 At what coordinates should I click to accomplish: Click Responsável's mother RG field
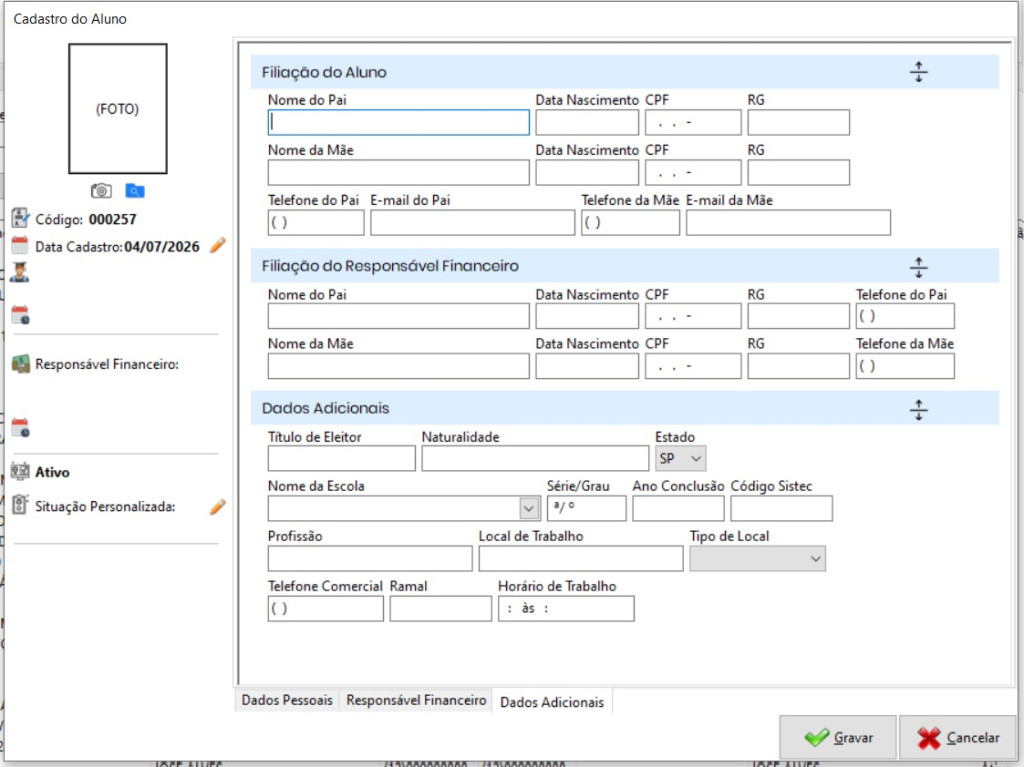point(798,366)
